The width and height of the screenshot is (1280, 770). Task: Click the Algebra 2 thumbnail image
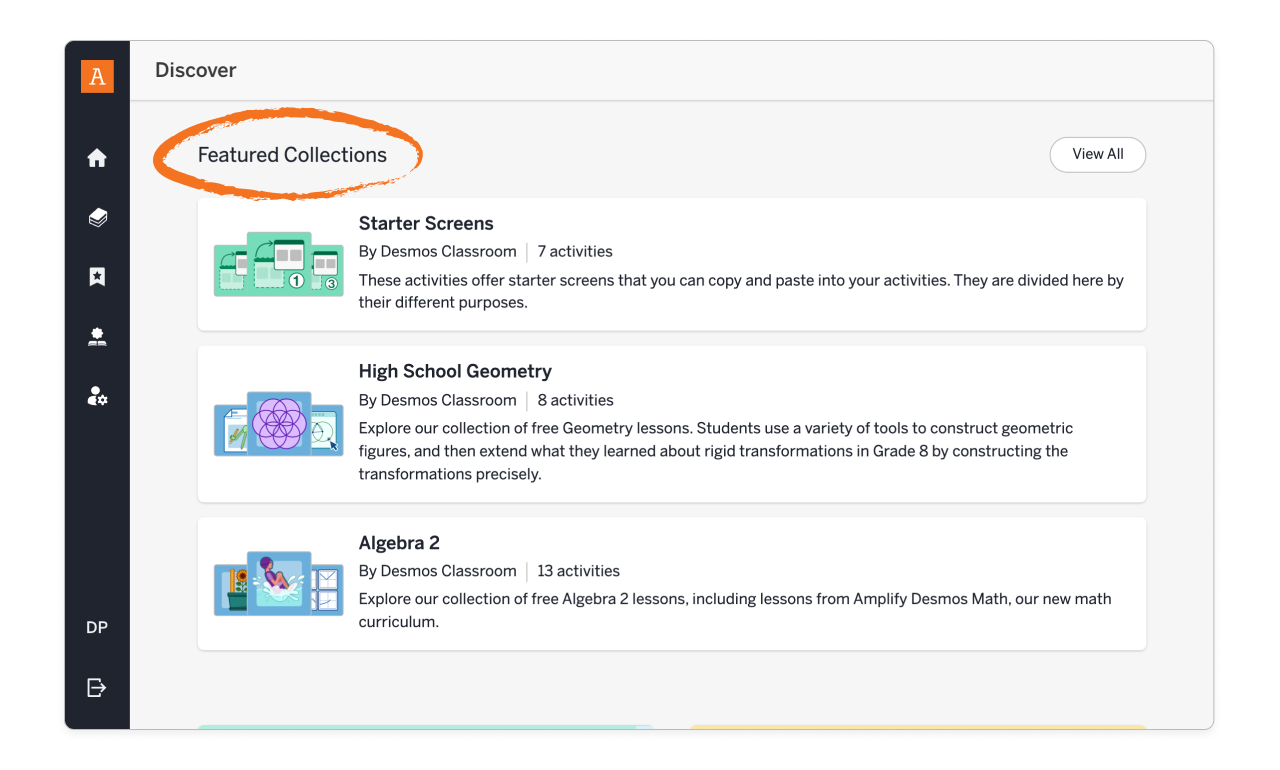click(x=278, y=583)
